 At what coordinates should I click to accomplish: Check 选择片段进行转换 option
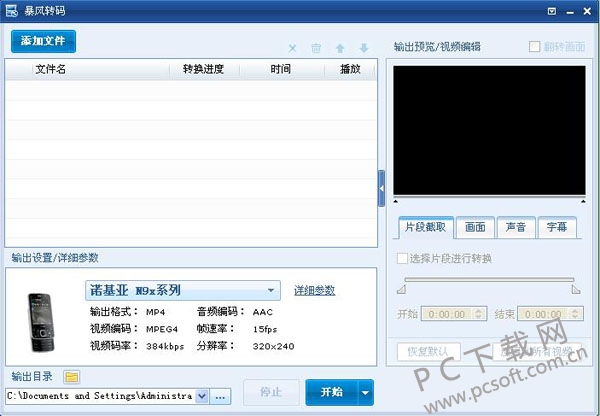pos(402,258)
